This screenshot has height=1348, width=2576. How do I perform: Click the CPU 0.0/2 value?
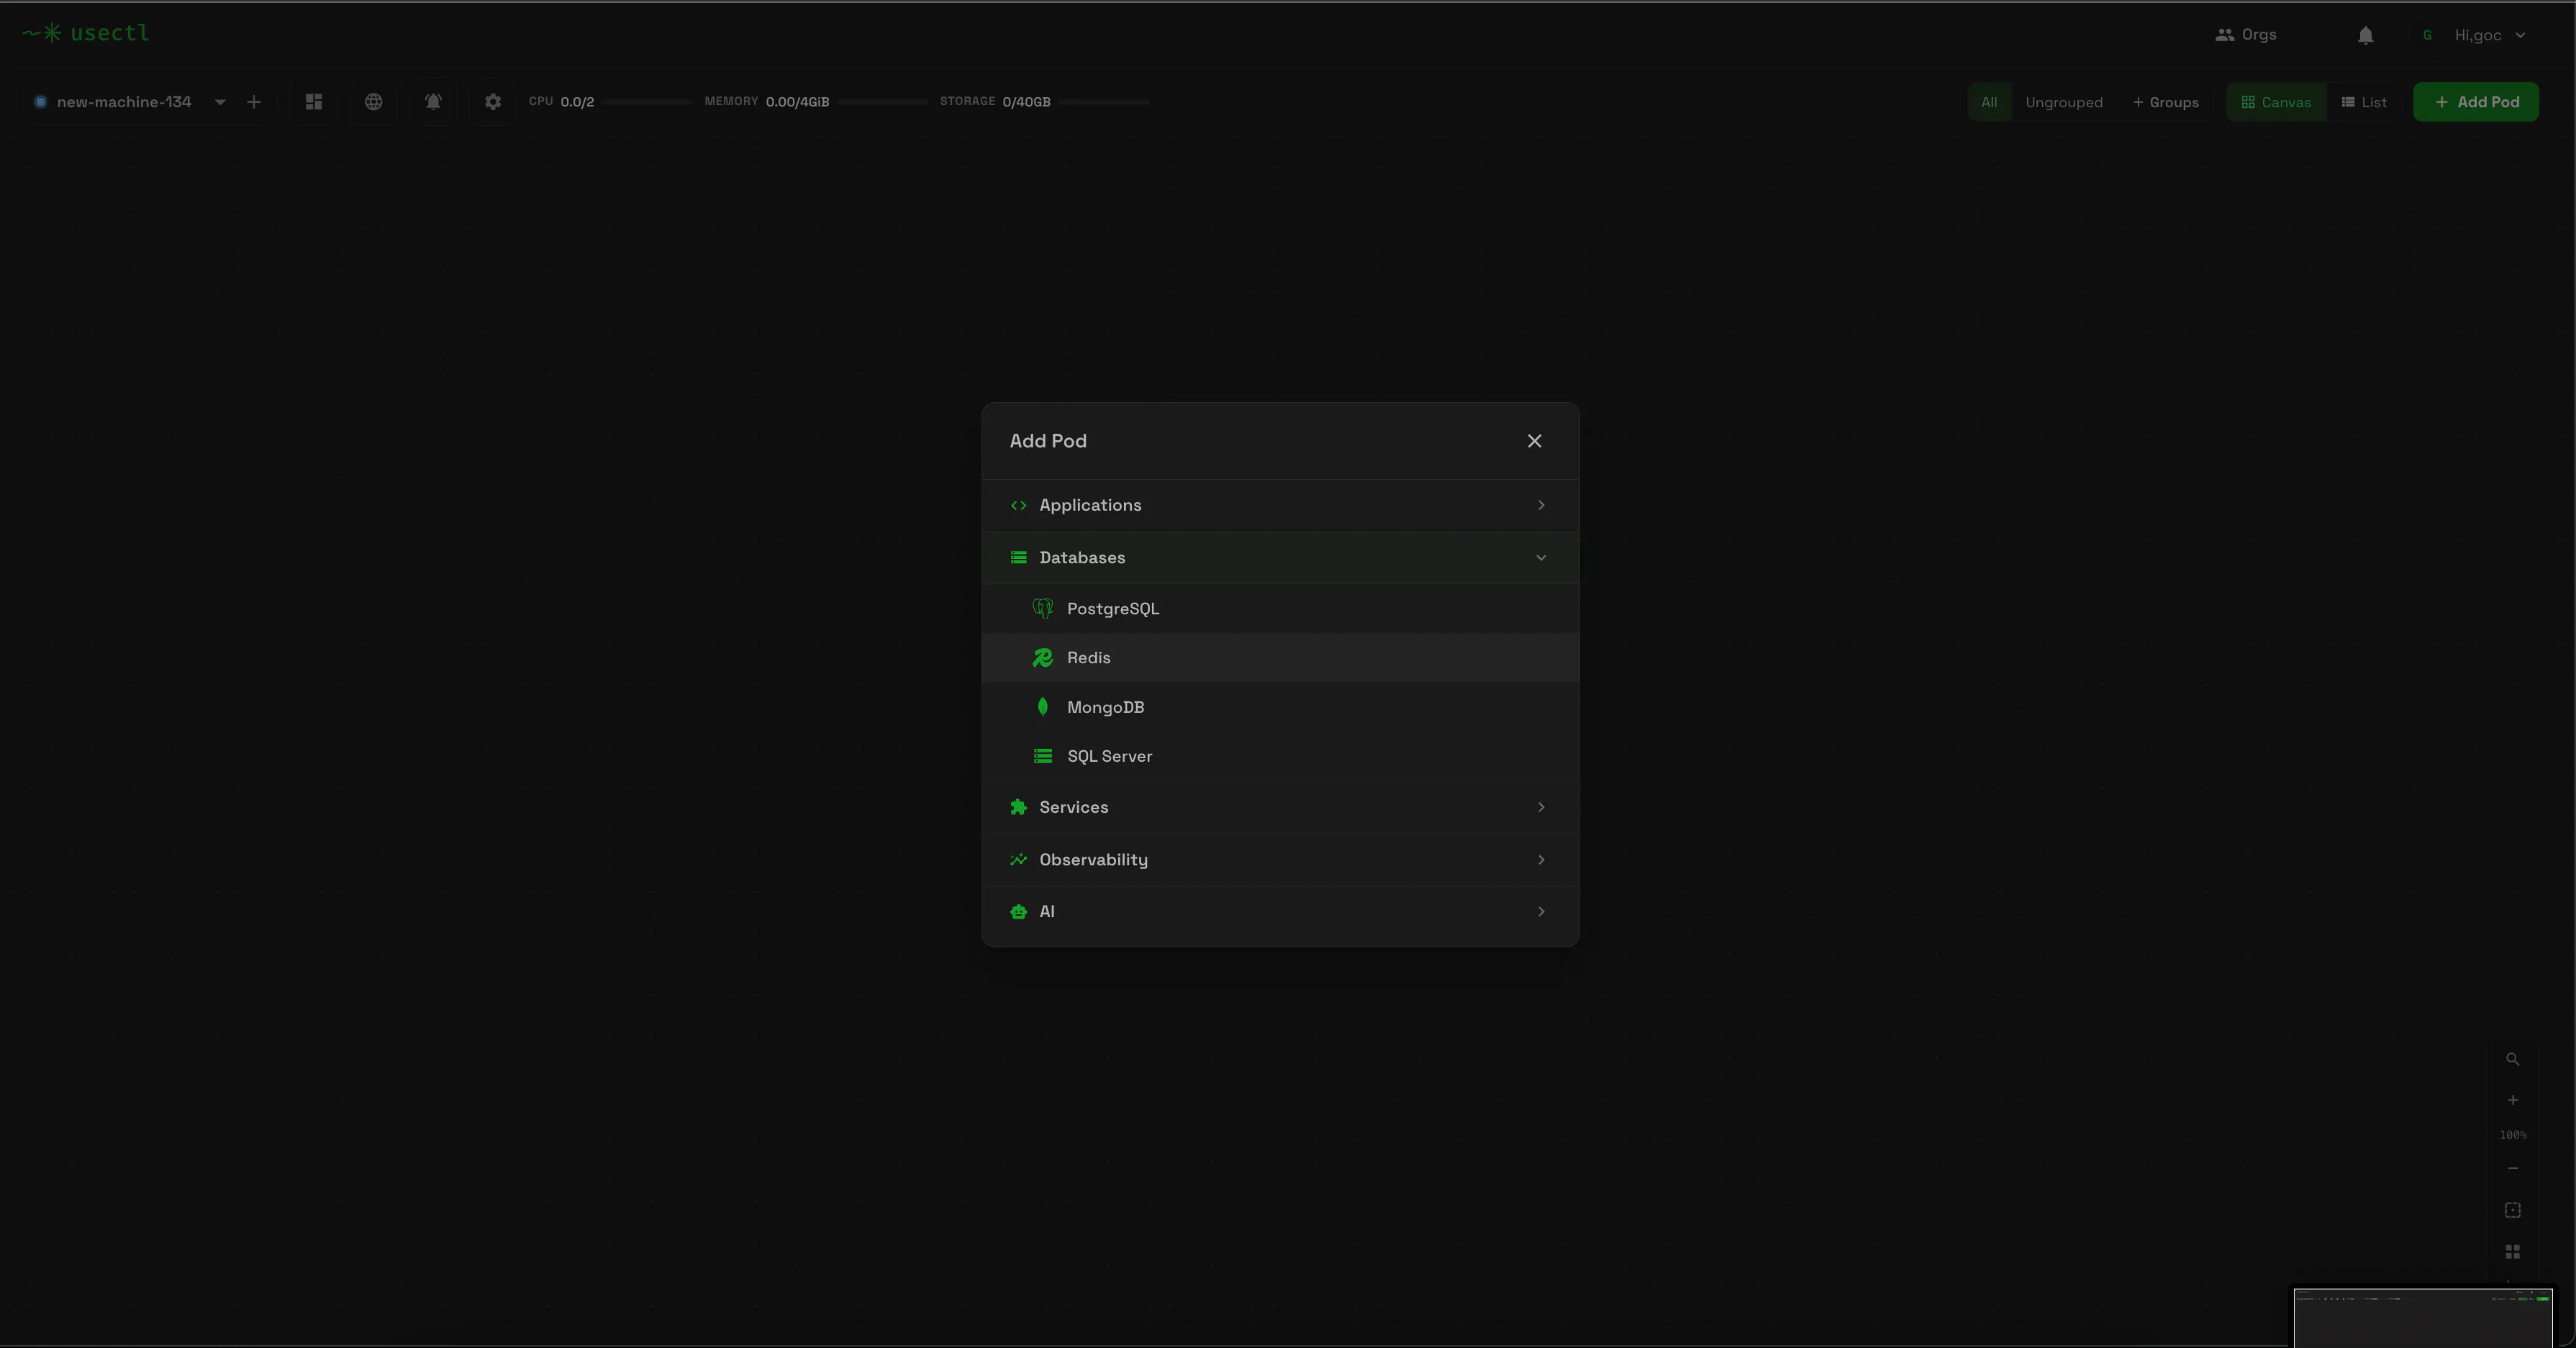point(577,102)
